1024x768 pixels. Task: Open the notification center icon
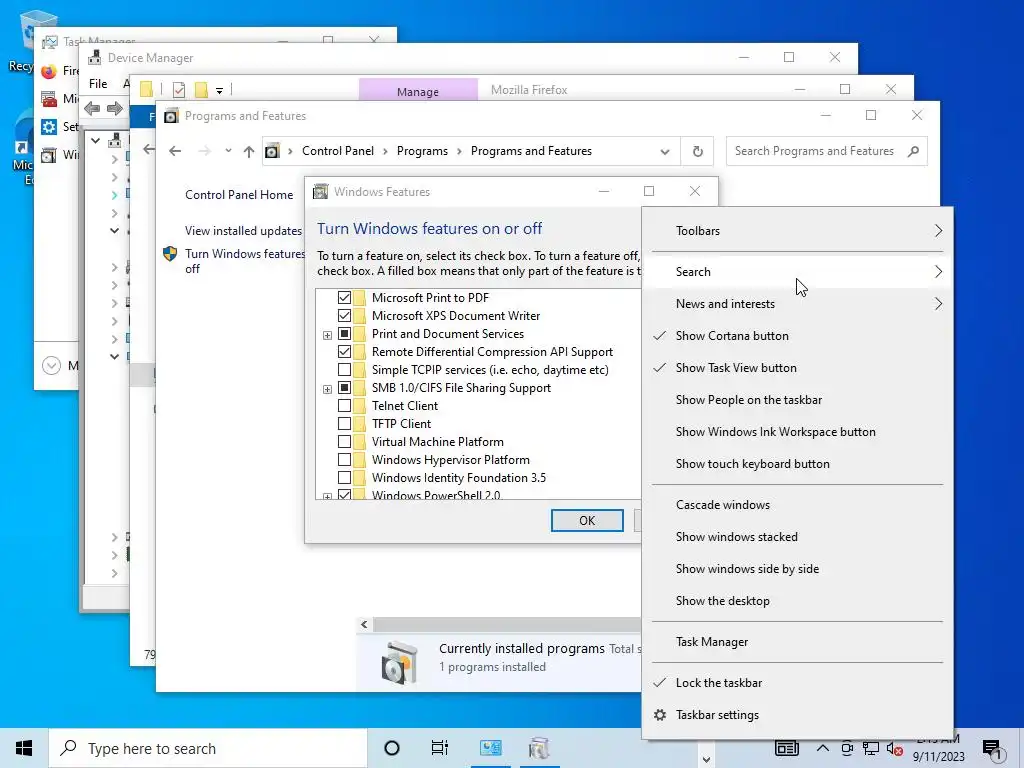pos(992,750)
